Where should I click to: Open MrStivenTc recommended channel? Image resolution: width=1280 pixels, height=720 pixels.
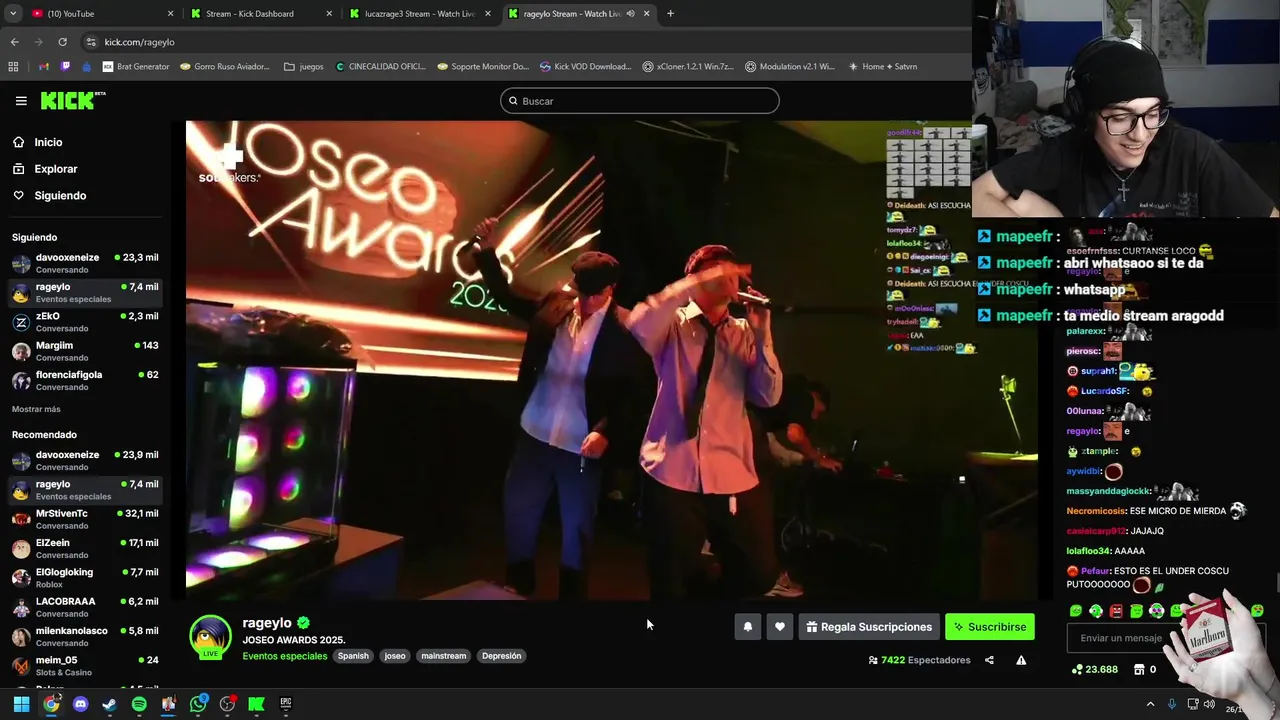point(85,519)
